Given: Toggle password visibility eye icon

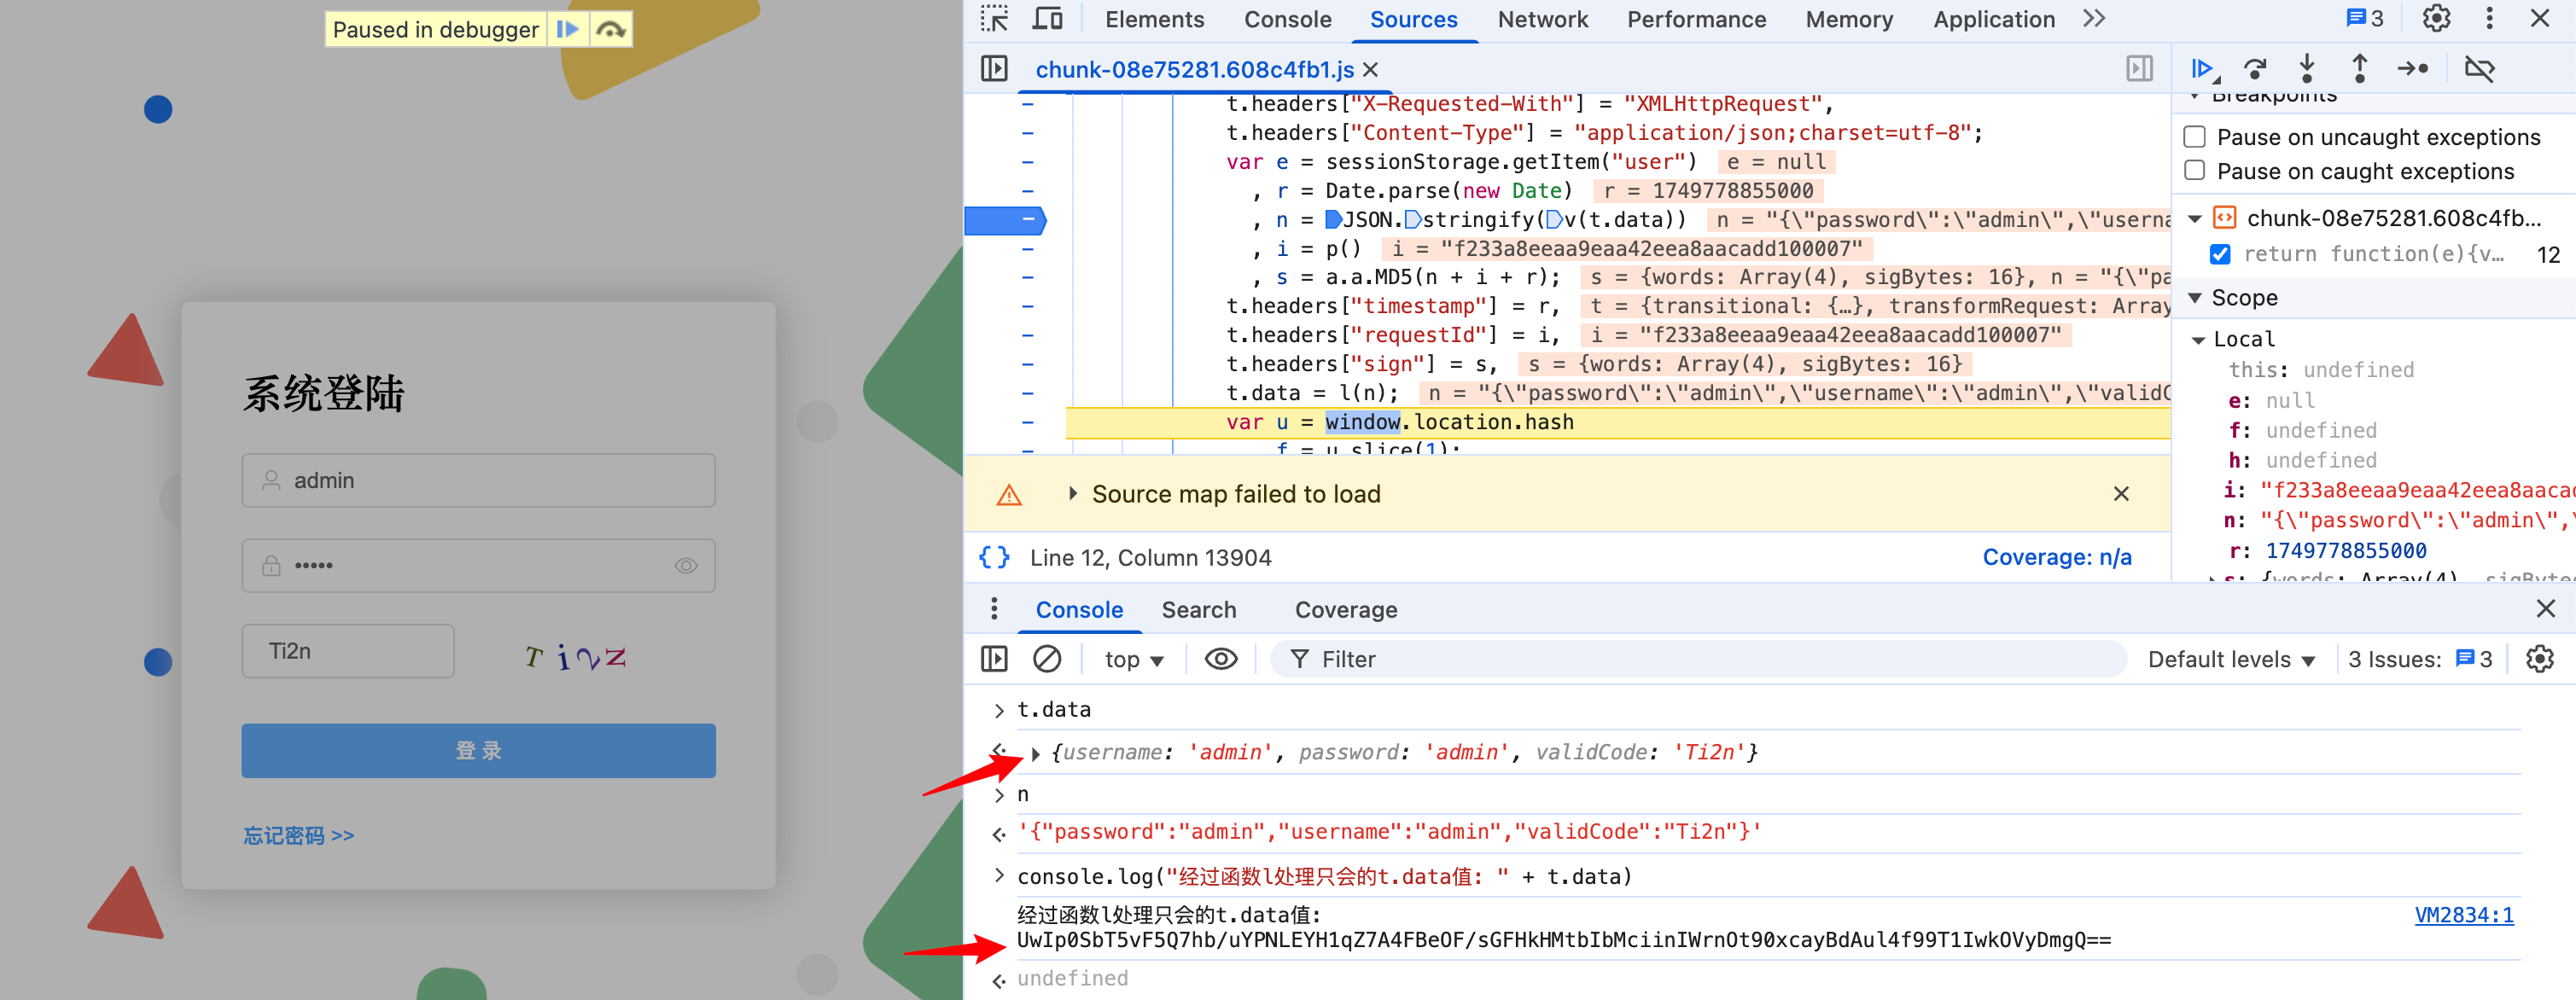Looking at the screenshot, I should click(685, 565).
